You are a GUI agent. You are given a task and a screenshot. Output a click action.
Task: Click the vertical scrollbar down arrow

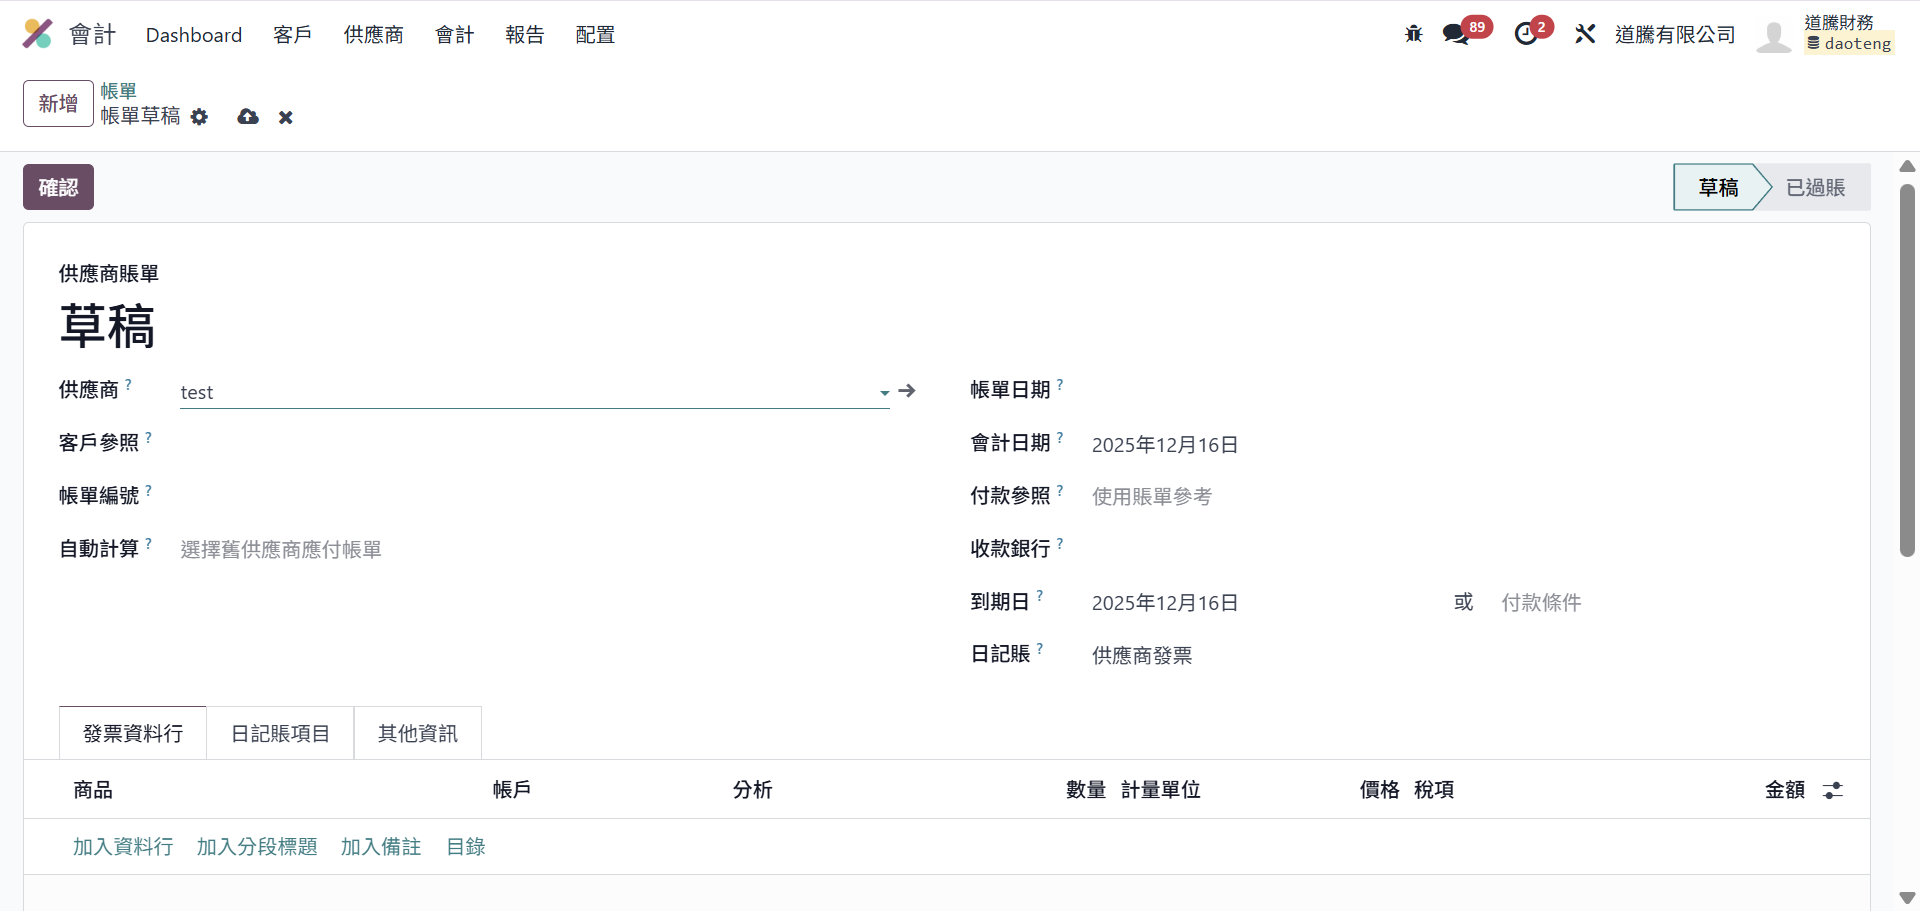pos(1907,897)
